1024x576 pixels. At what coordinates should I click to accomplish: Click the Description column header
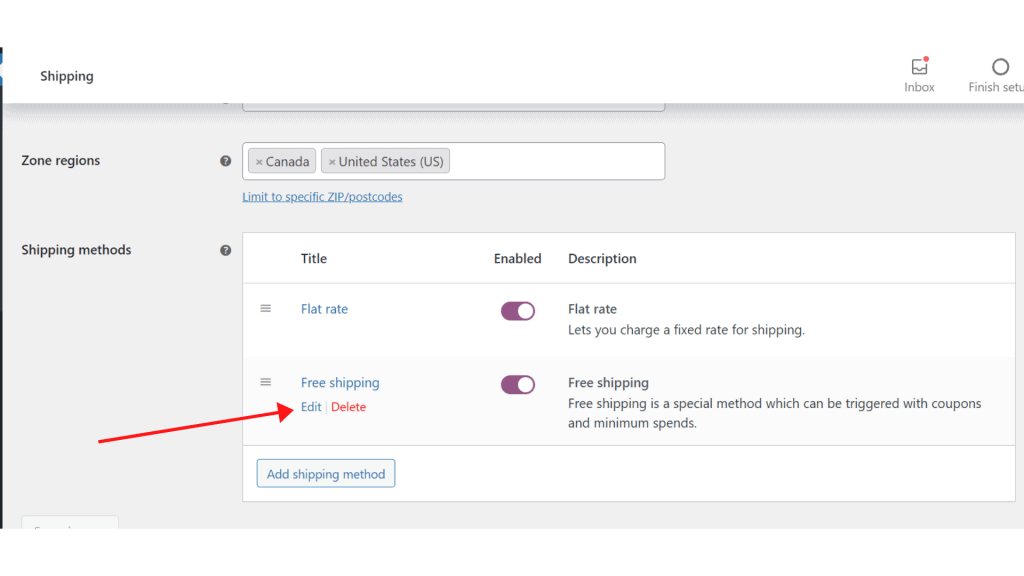tap(602, 259)
